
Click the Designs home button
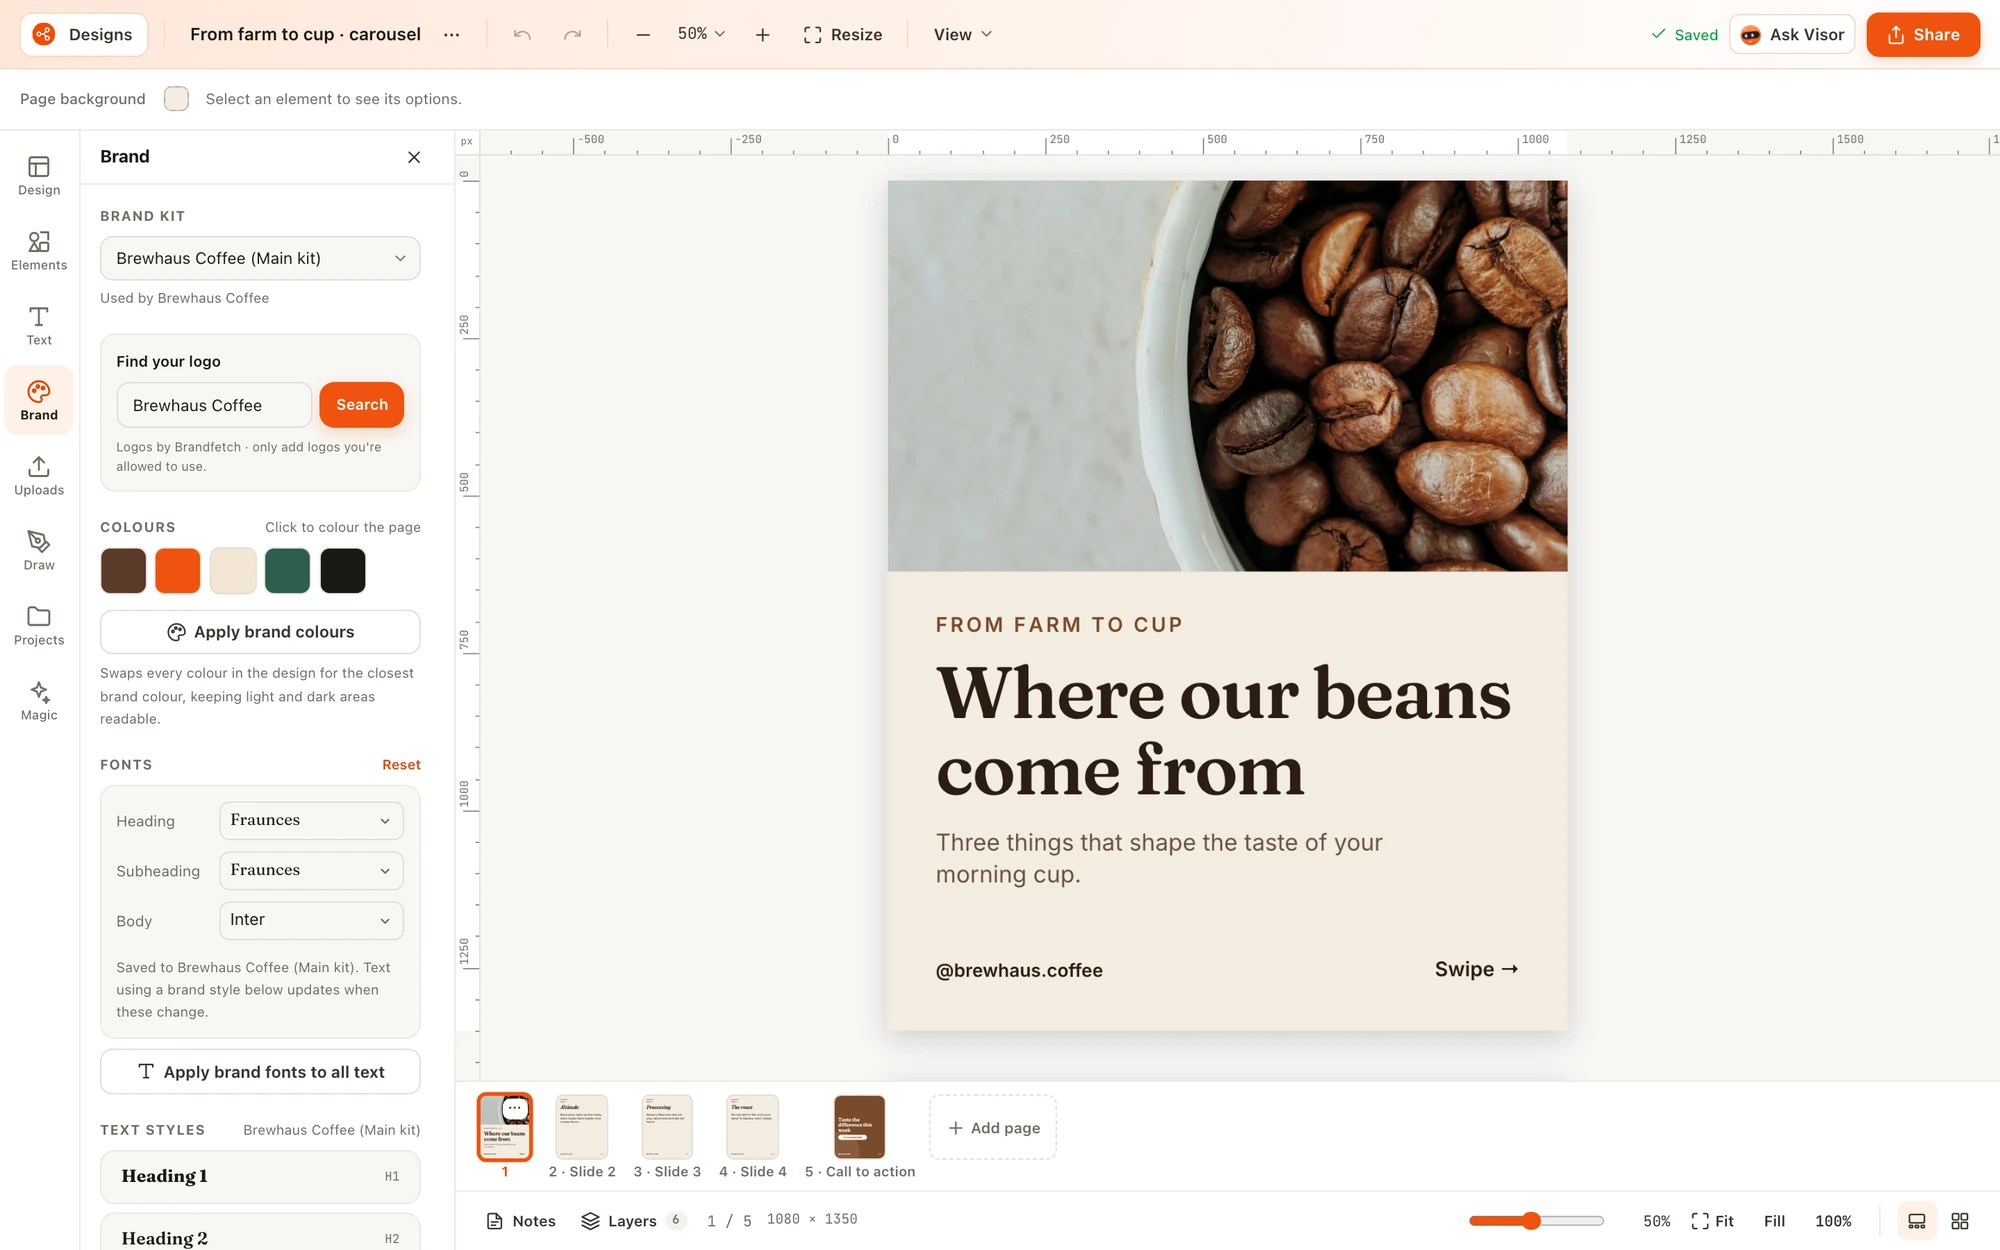click(x=84, y=35)
